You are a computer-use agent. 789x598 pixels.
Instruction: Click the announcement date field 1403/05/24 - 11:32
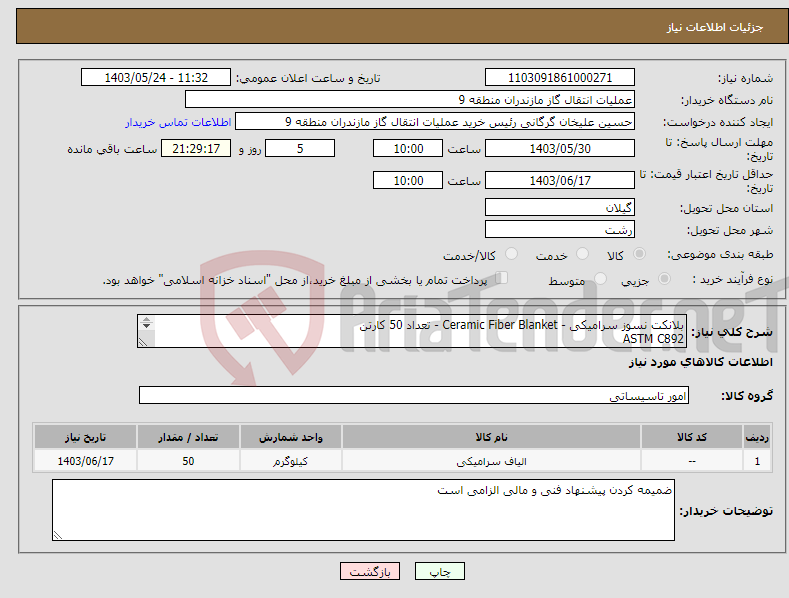click(156, 78)
